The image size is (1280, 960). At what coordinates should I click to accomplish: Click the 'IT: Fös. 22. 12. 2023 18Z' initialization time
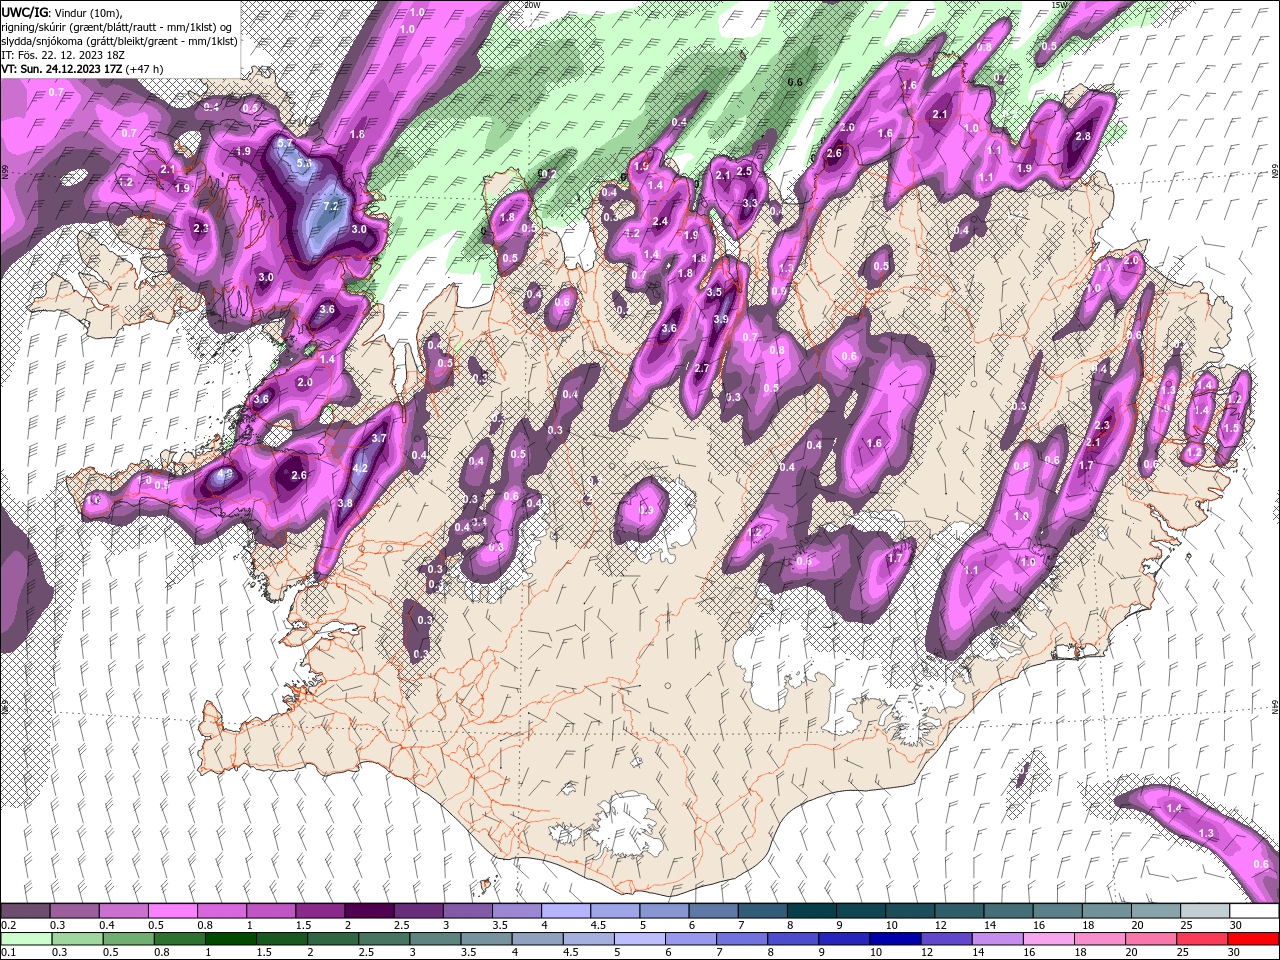pos(63,55)
